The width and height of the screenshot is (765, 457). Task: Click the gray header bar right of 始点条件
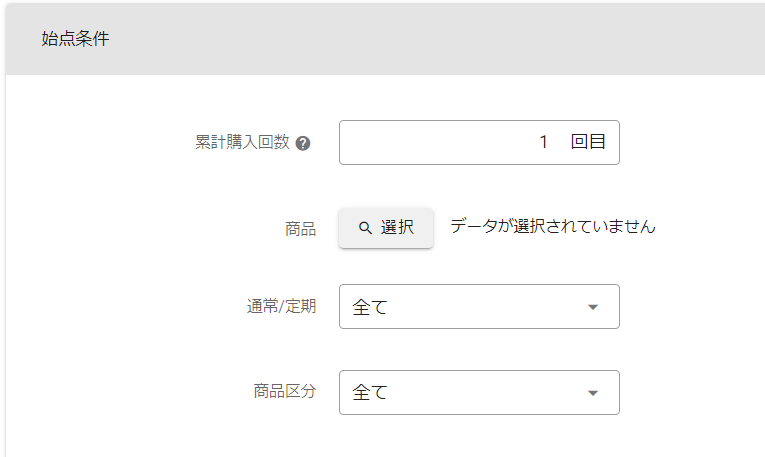[450, 39]
